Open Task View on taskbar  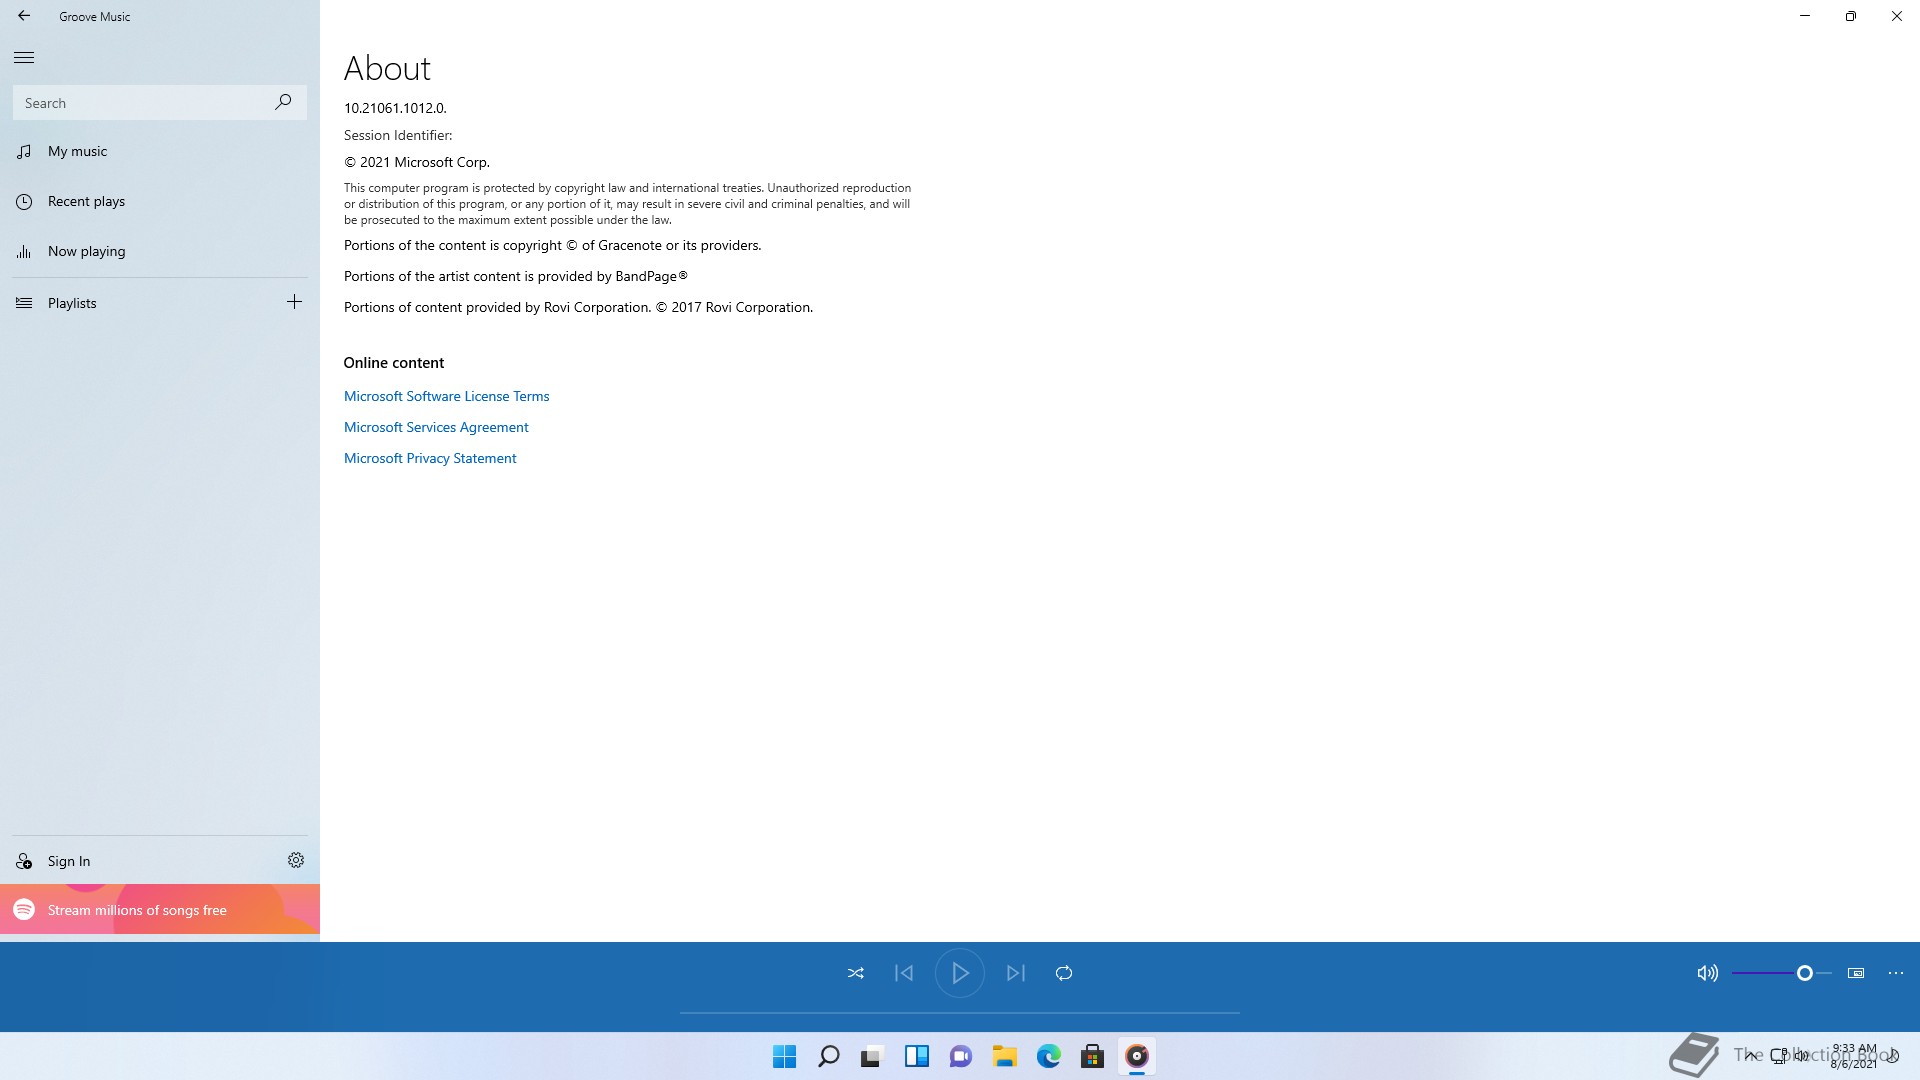tap(872, 1056)
